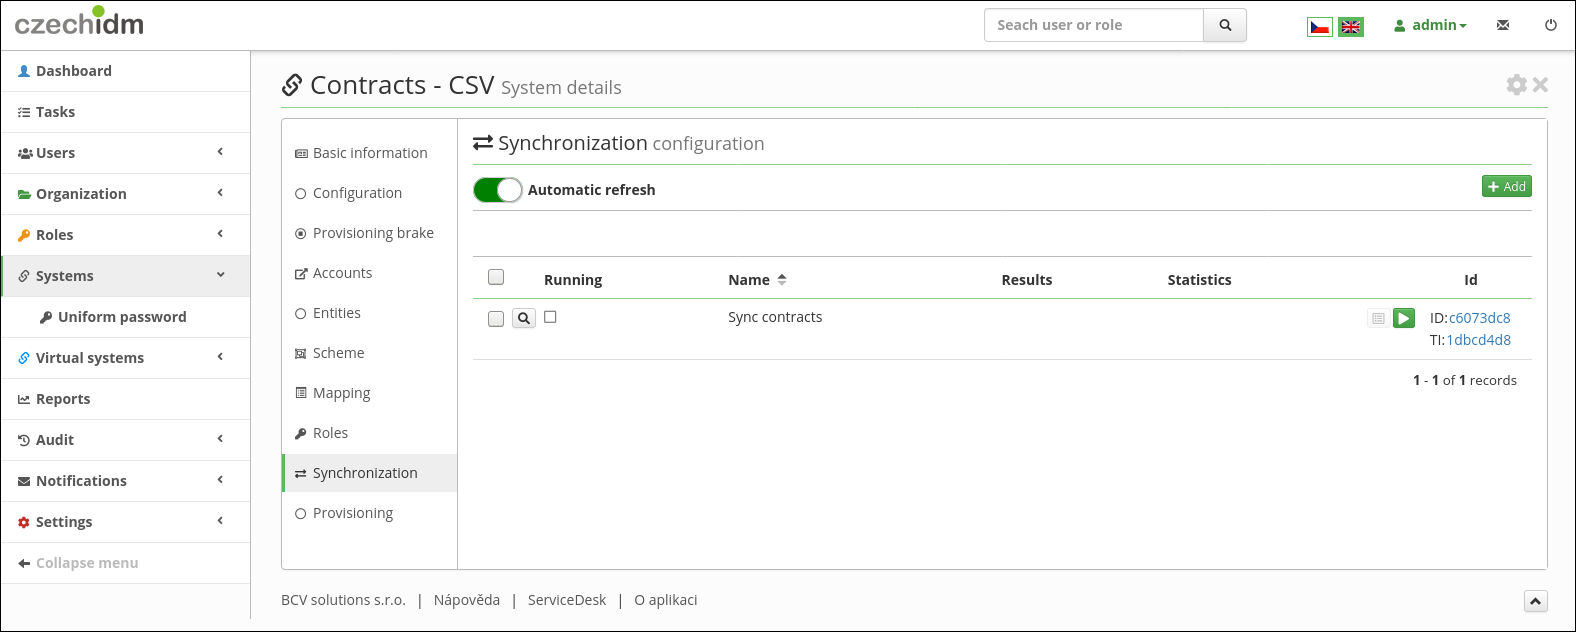Switch language using the Czech flag icon
The image size is (1576, 632).
(1320, 27)
